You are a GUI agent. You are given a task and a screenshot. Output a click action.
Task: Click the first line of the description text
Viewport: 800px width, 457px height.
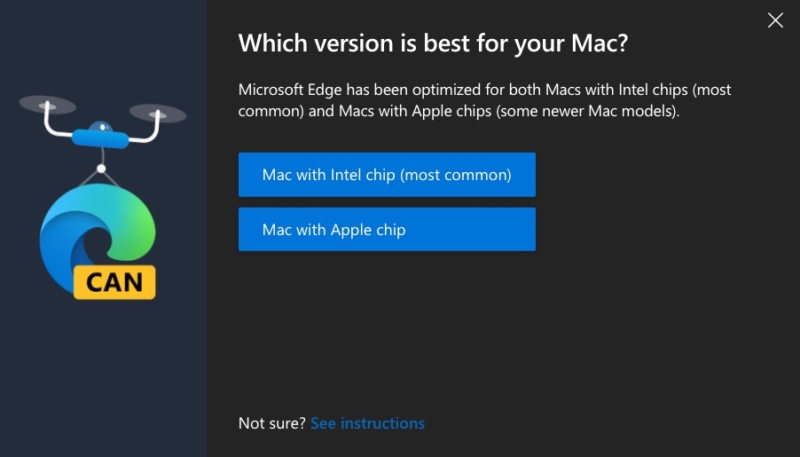point(484,90)
